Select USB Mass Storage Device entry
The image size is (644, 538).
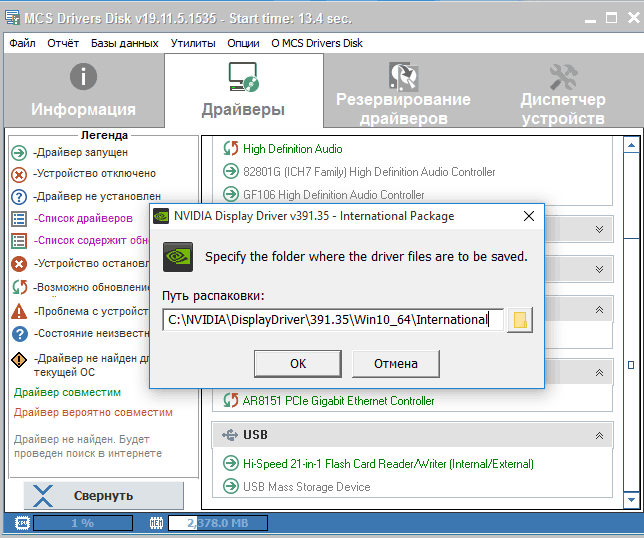click(306, 487)
